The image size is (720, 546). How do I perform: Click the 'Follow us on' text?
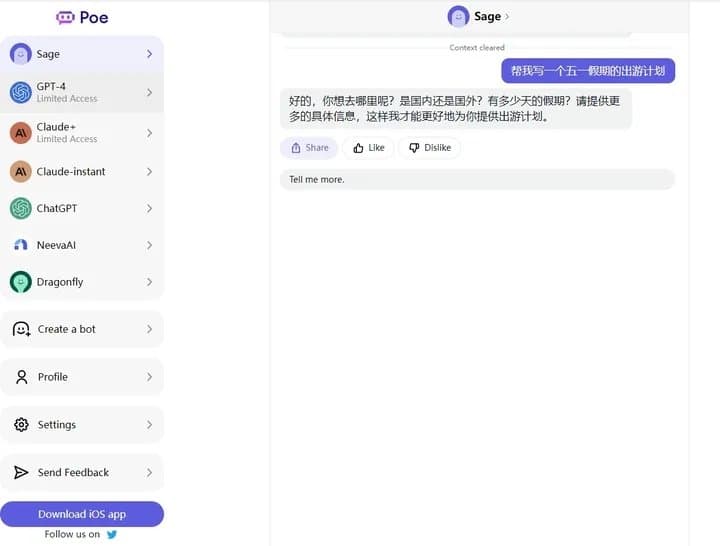tap(72, 534)
